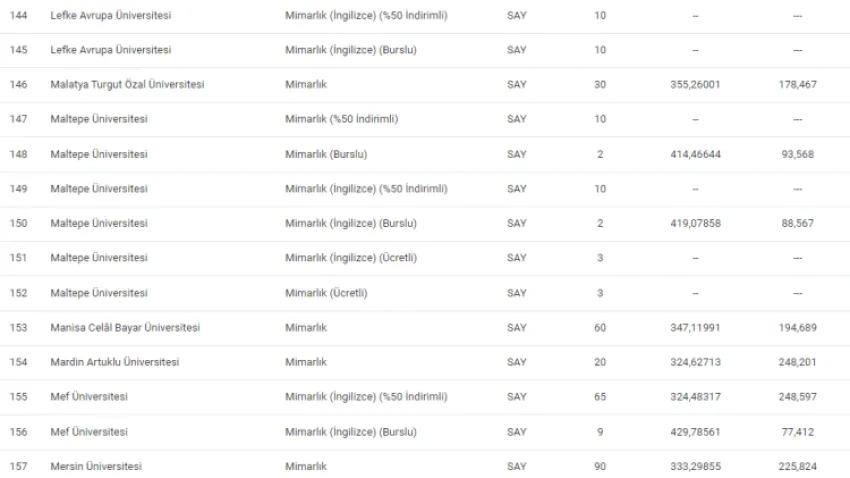Click quota value 90 for Mersin
This screenshot has width=850, height=478.
(x=600, y=466)
